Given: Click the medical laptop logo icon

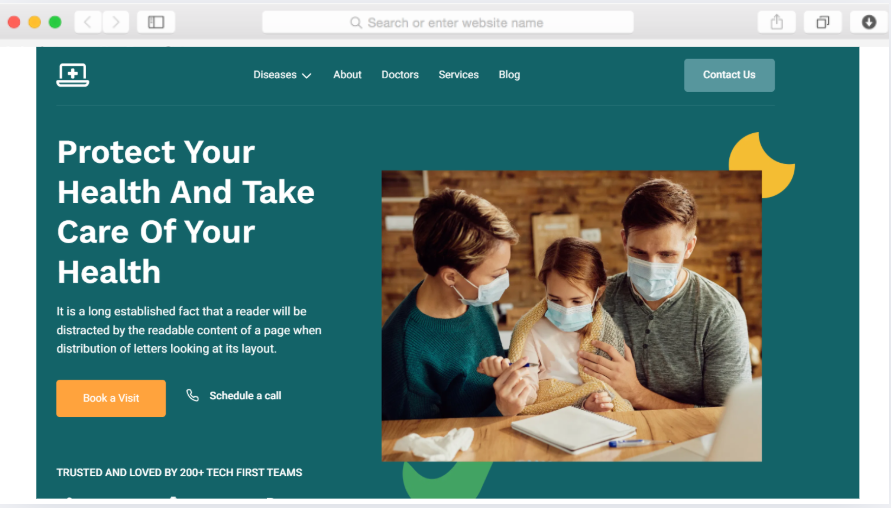Looking at the screenshot, I should pyautogui.click(x=73, y=75).
